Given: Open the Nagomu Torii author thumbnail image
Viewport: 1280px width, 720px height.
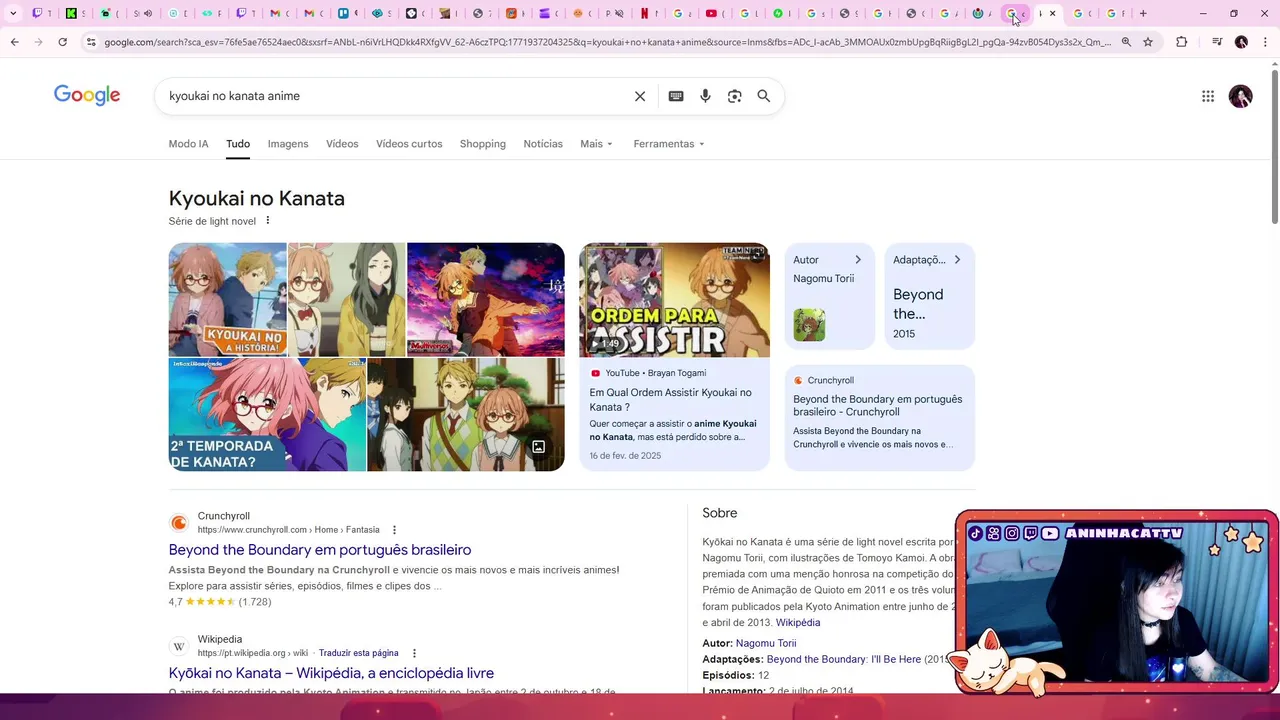Looking at the screenshot, I should coord(809,325).
